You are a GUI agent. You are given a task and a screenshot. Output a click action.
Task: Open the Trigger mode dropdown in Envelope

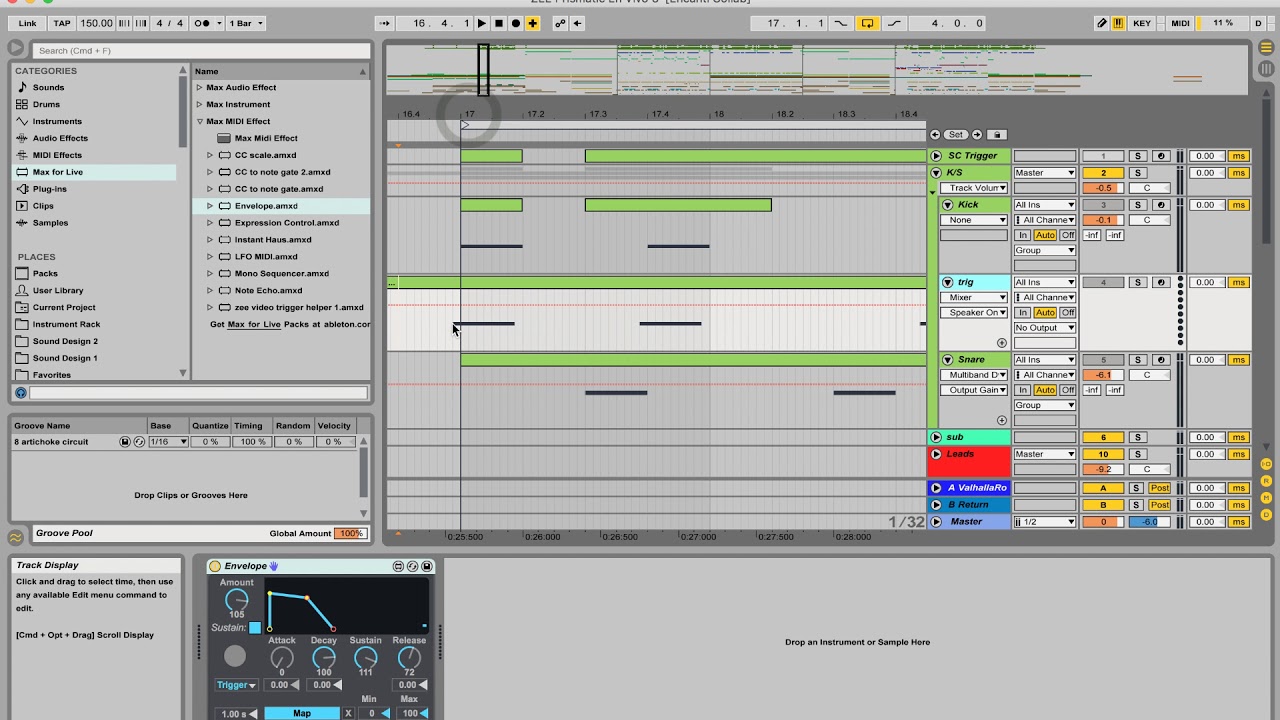[236, 685]
